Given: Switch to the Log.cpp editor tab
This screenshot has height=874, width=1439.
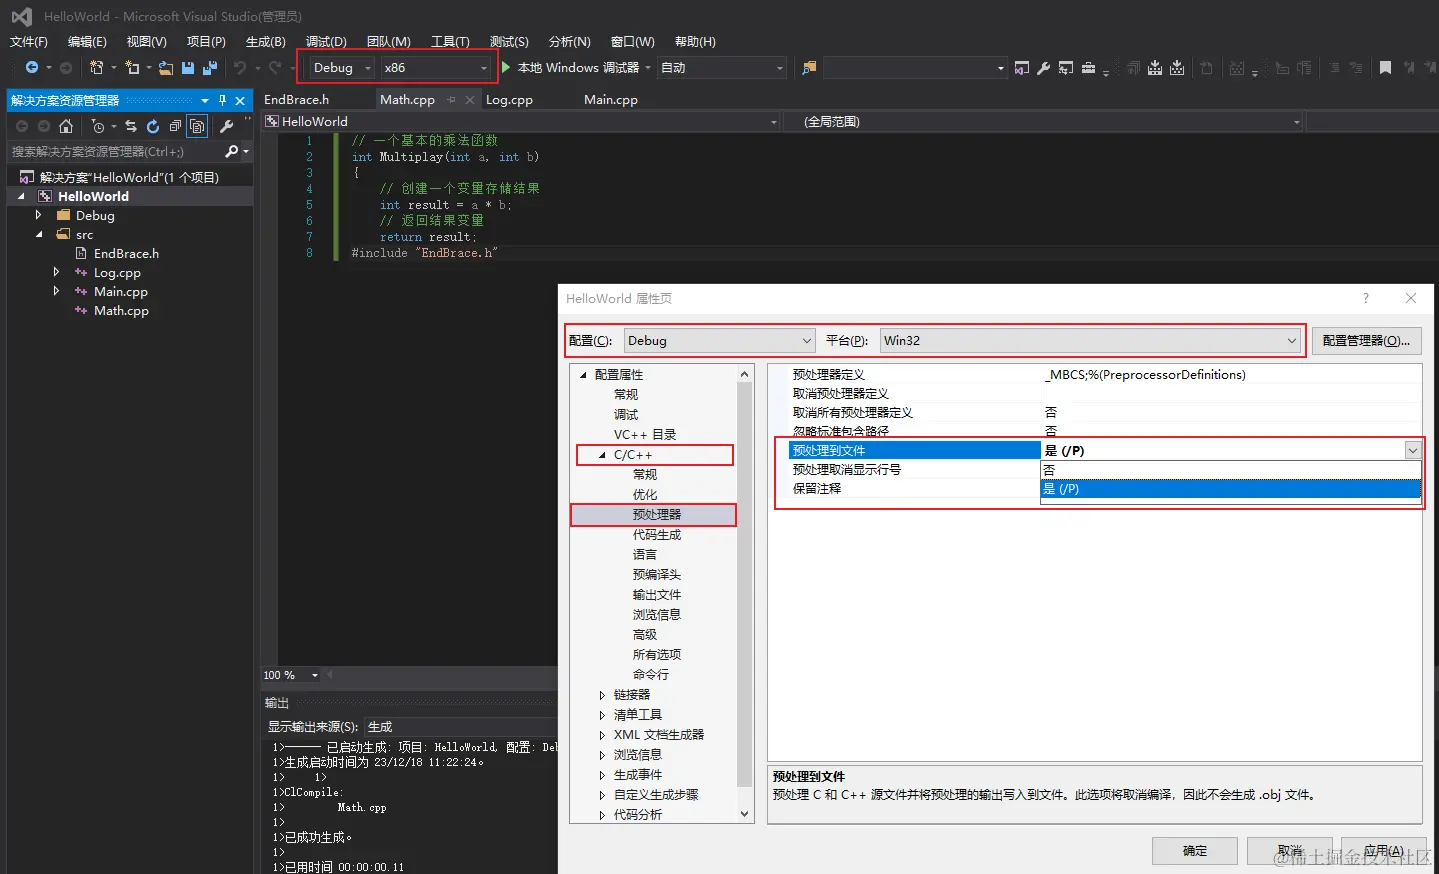Looking at the screenshot, I should [509, 100].
